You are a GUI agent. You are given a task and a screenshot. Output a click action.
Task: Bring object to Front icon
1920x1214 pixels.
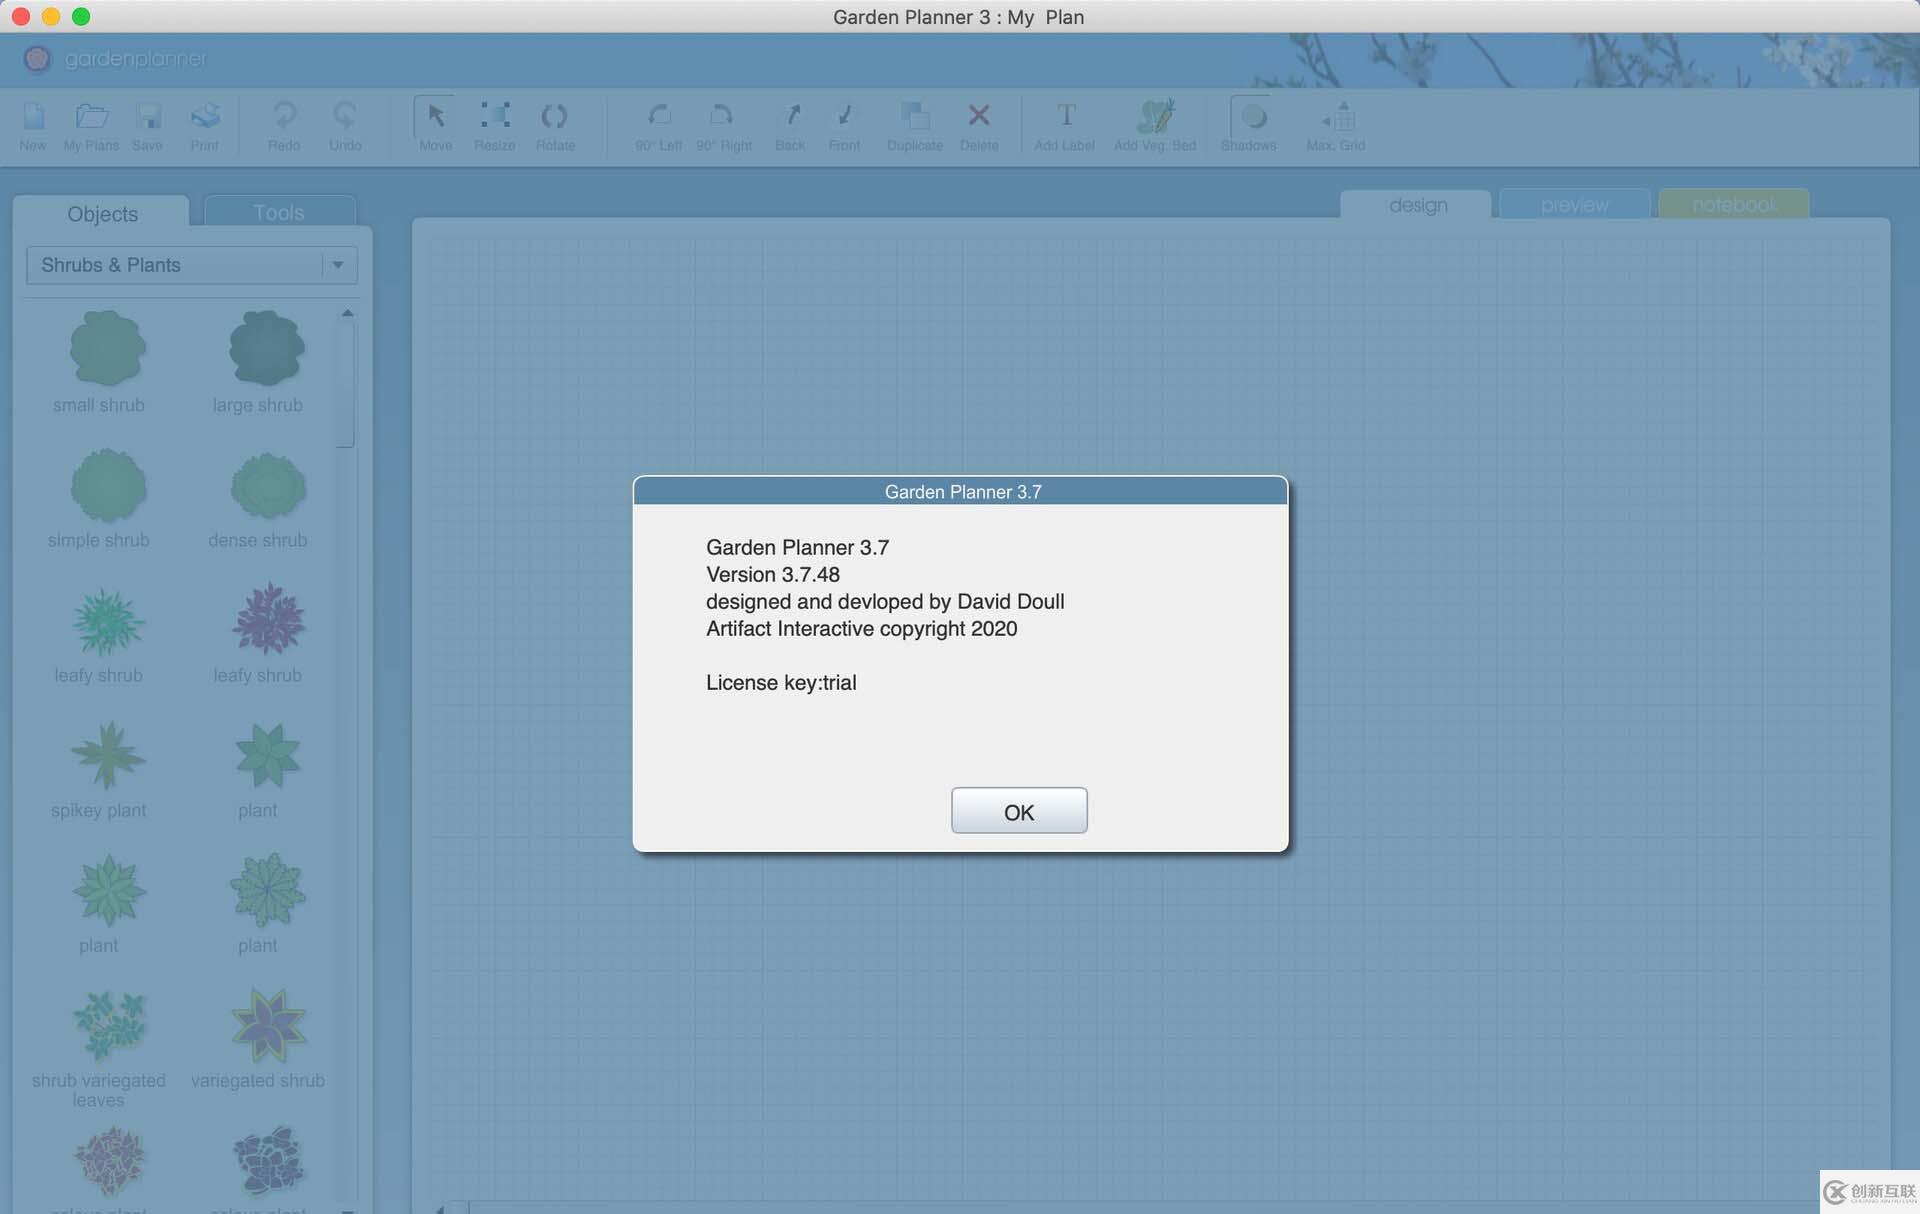[845, 115]
